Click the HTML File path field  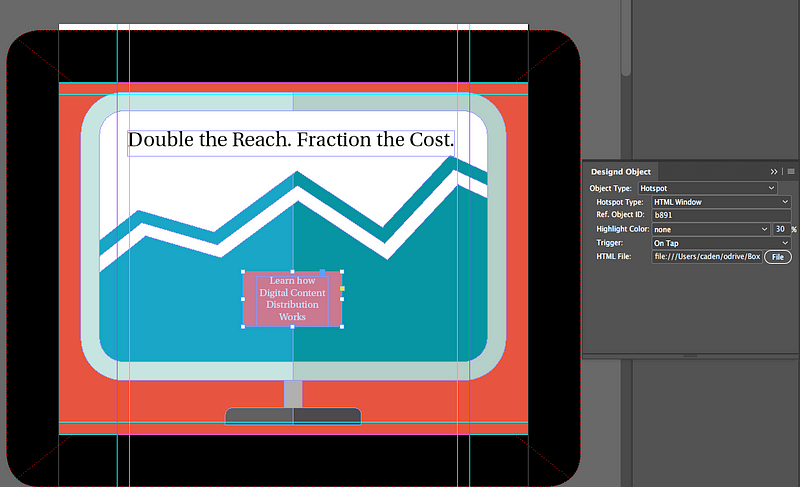click(x=707, y=257)
